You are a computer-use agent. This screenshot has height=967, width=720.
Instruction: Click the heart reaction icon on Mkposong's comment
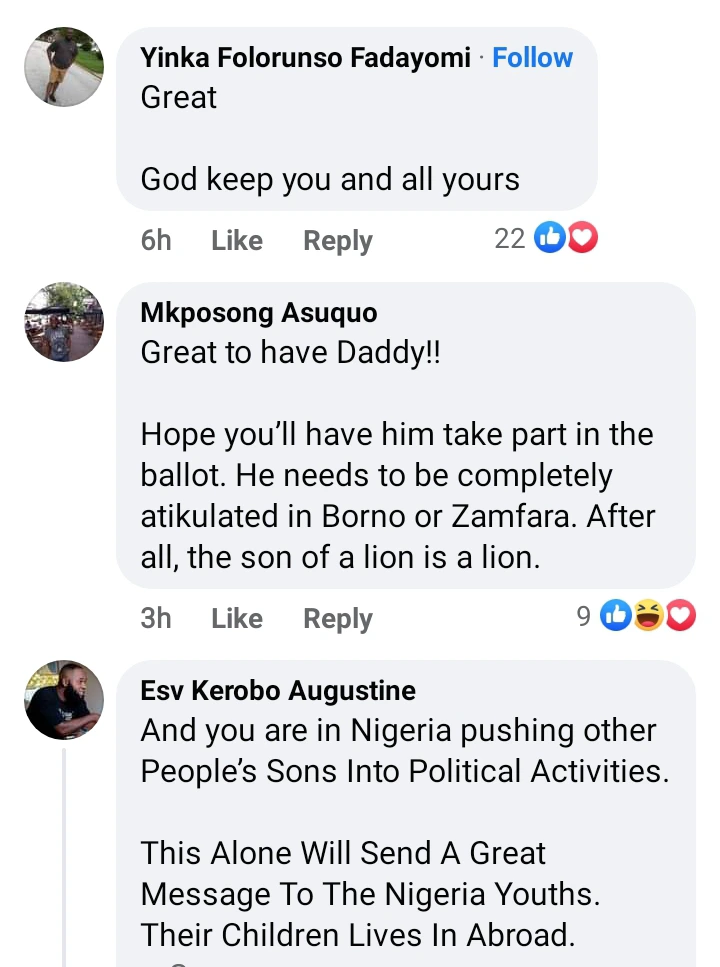680,618
